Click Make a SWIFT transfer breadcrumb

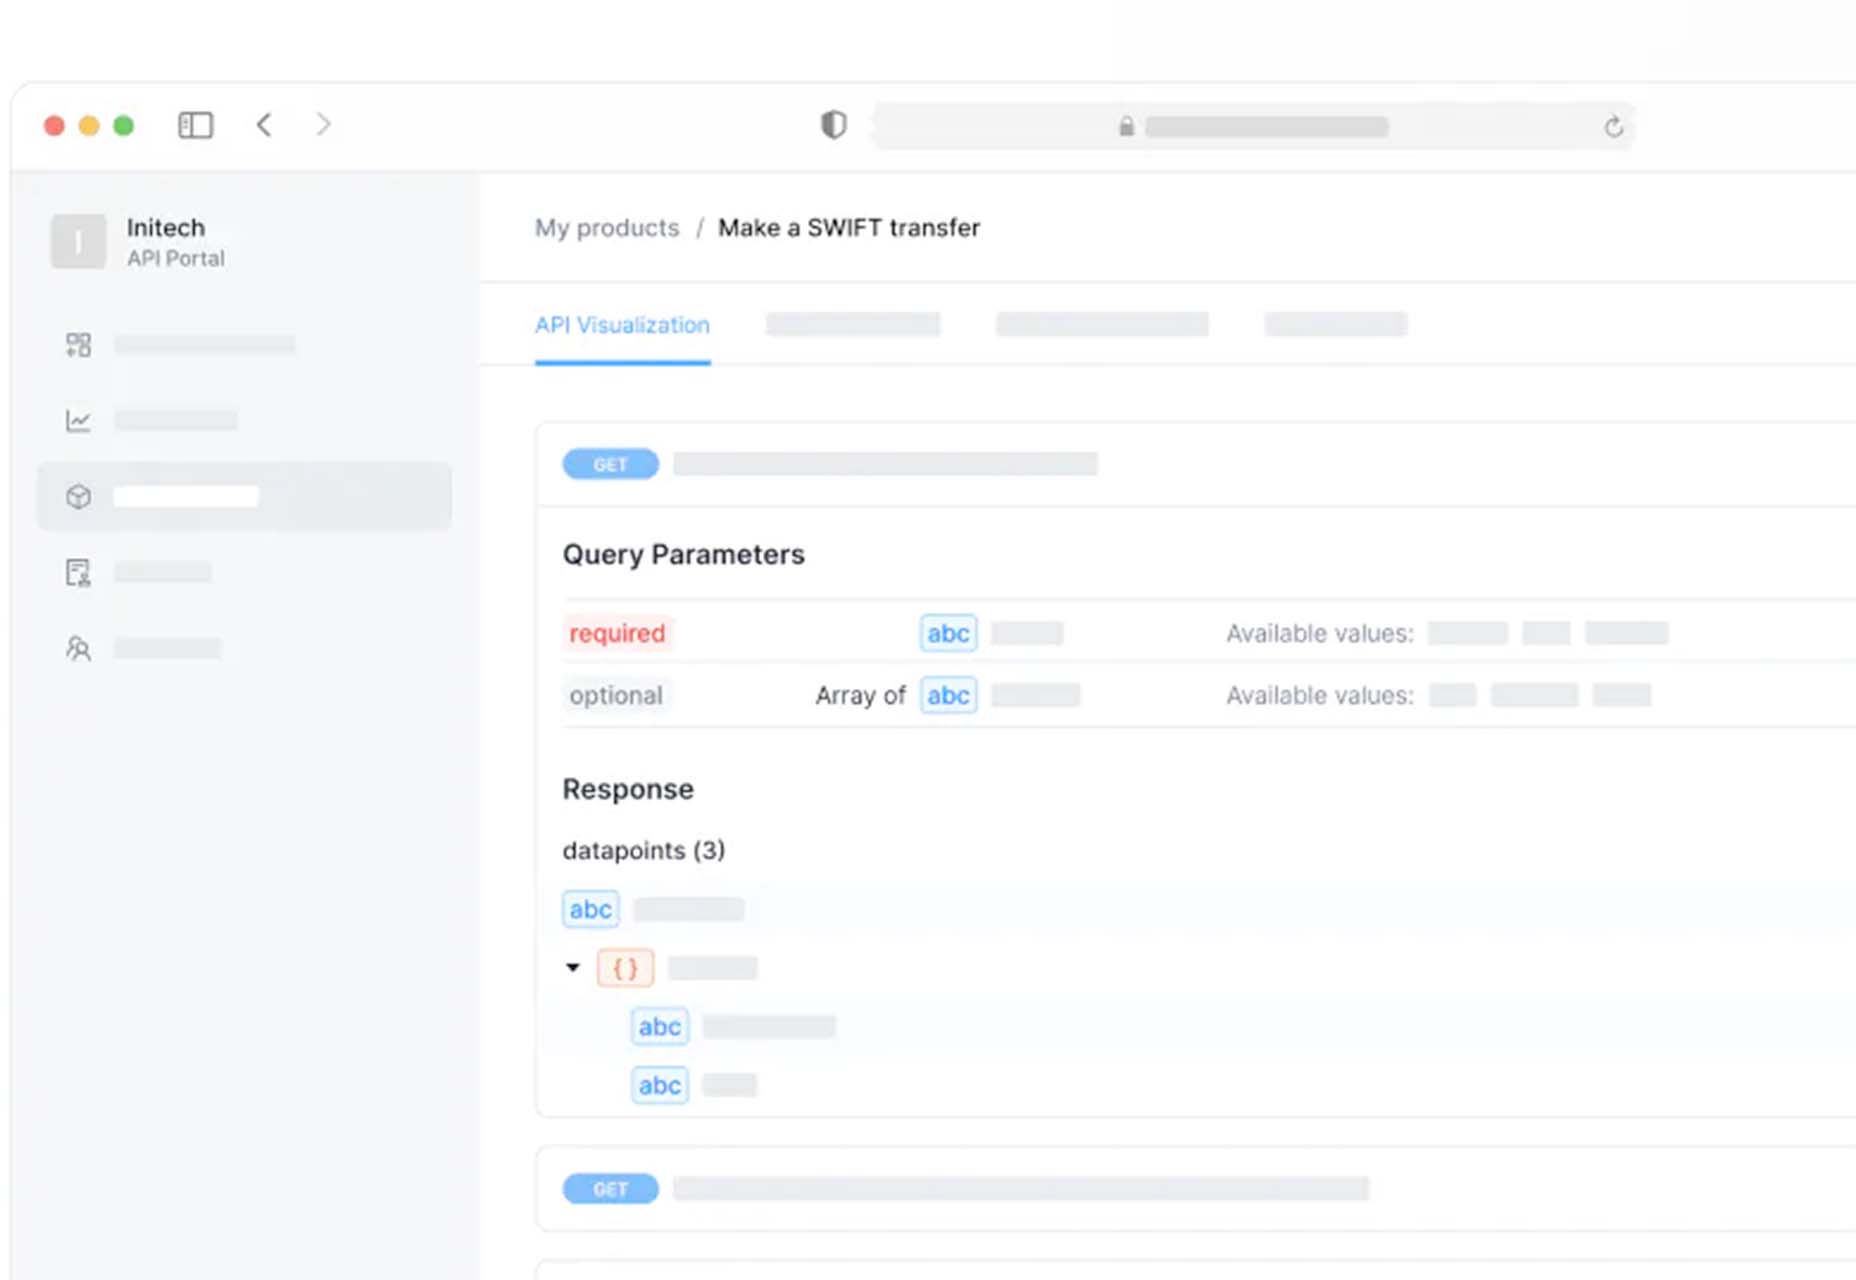click(x=849, y=228)
